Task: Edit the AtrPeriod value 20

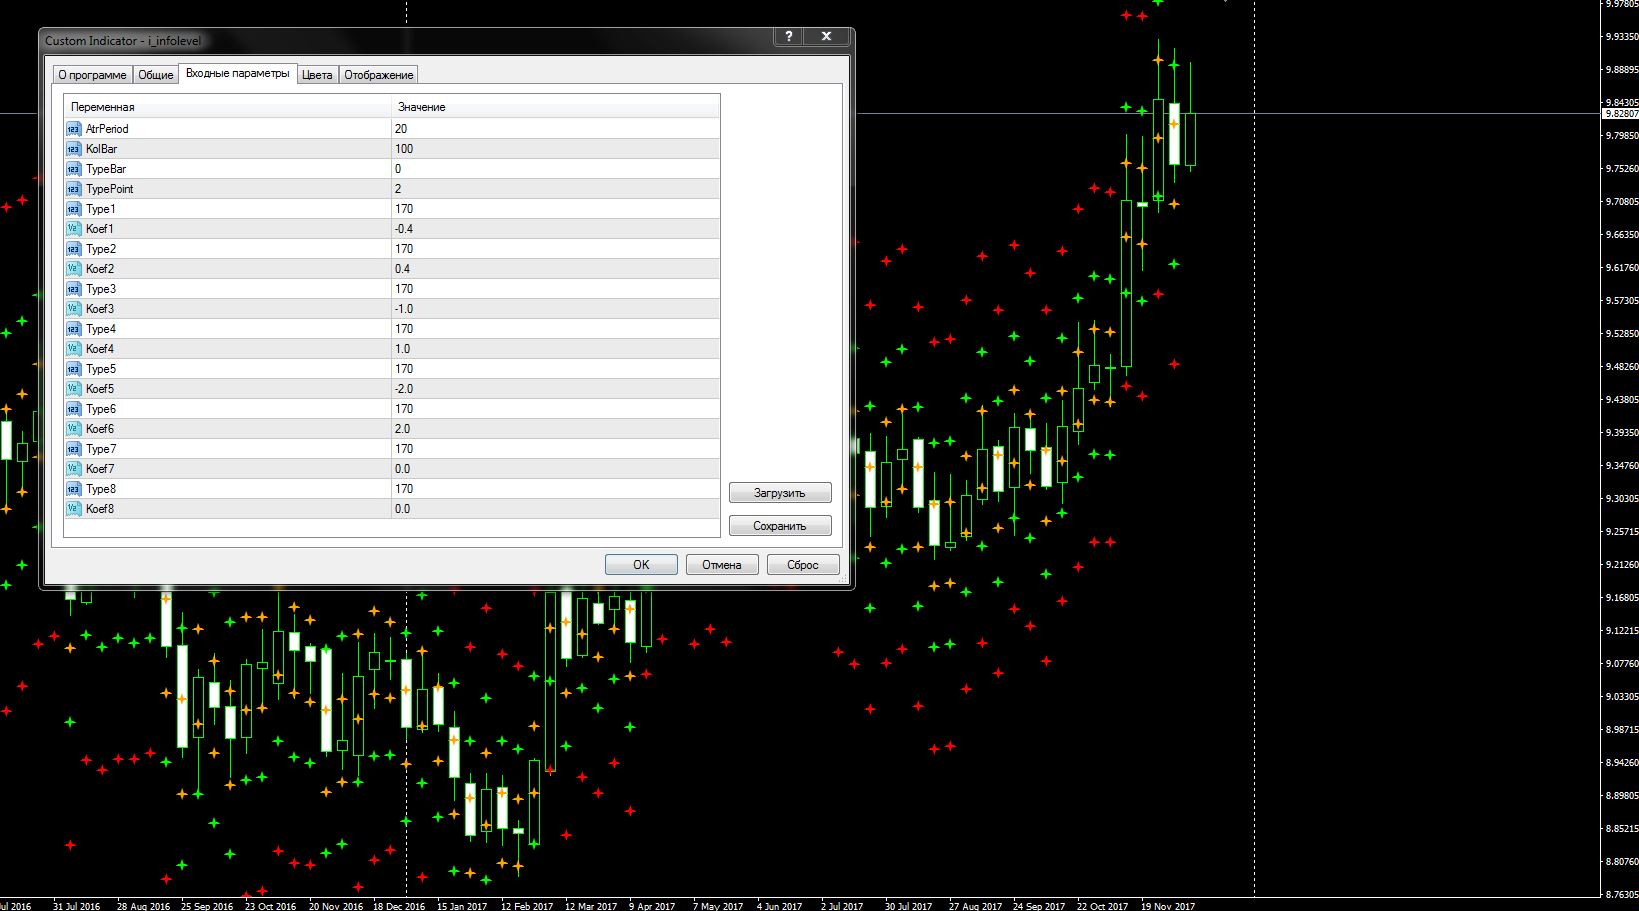Action: [x=555, y=129]
